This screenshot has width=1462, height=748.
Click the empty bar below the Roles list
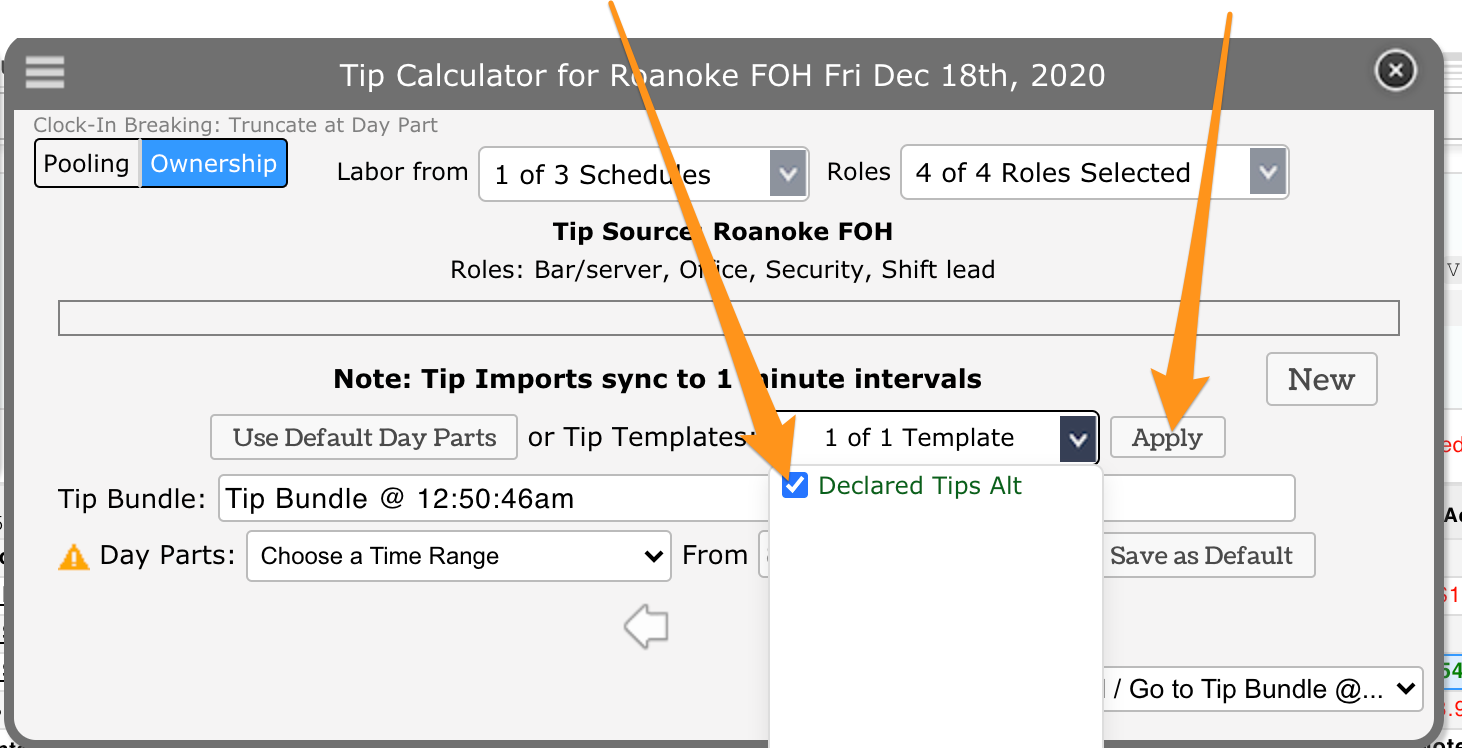(728, 318)
